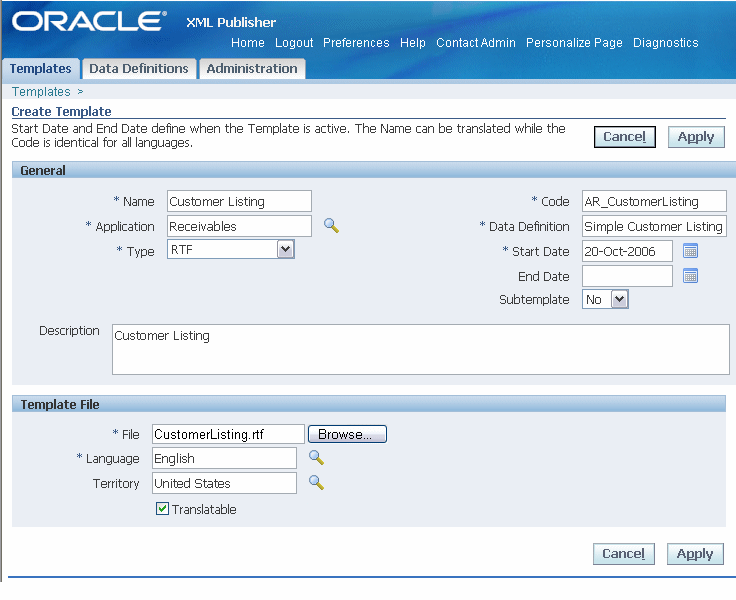Click the Data Definition input field
The width and height of the screenshot is (736, 600).
[654, 226]
